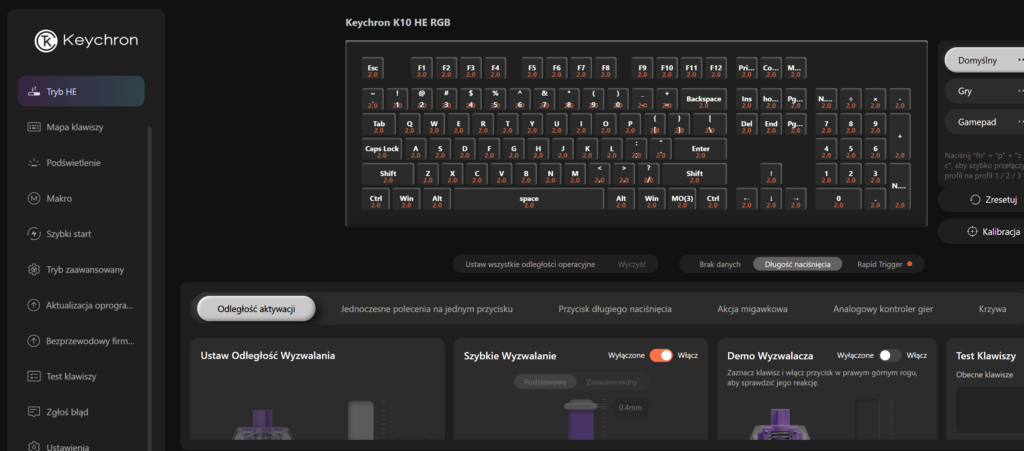Click the Aktualizacja oprogramowania upload icon
The height and width of the screenshot is (451, 1024).
[x=34, y=305]
